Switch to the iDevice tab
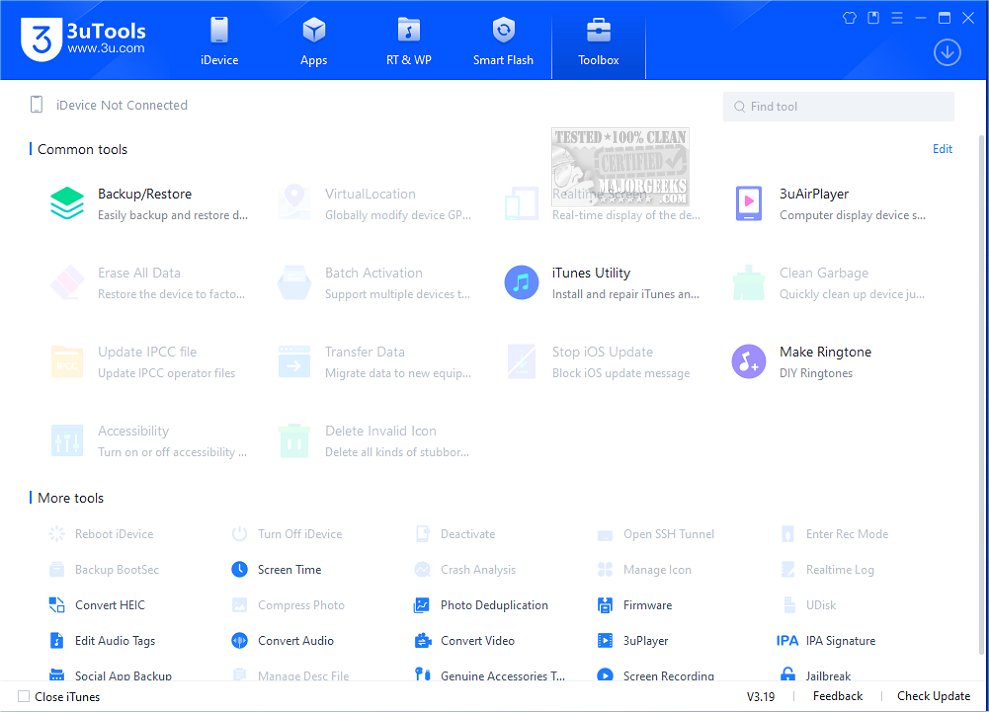Screen dimensions: 989x712 (219, 41)
